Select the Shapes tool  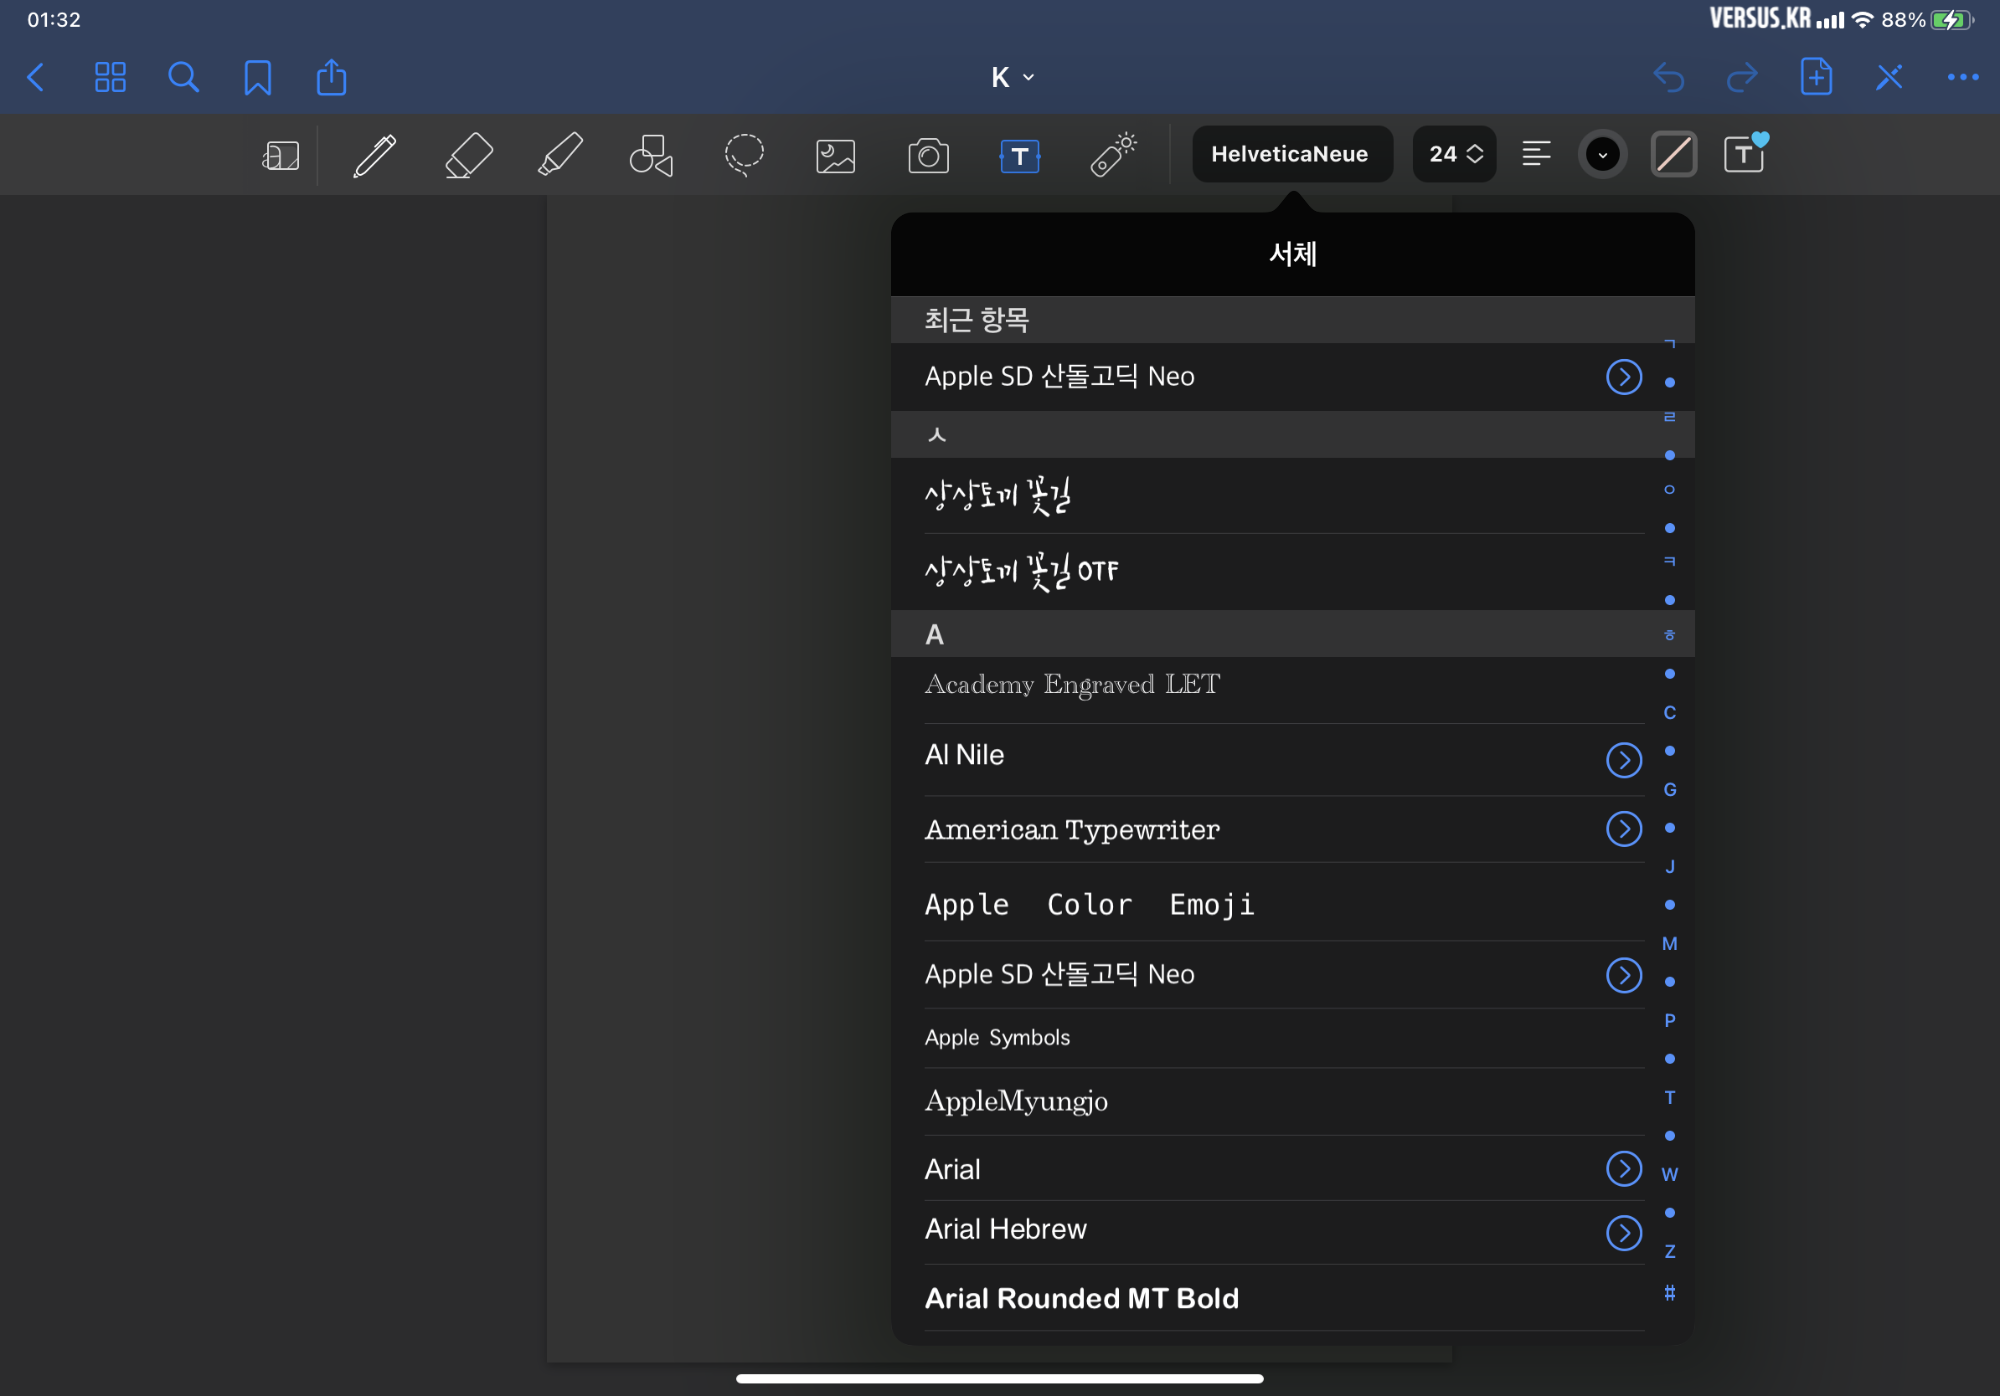tap(651, 155)
